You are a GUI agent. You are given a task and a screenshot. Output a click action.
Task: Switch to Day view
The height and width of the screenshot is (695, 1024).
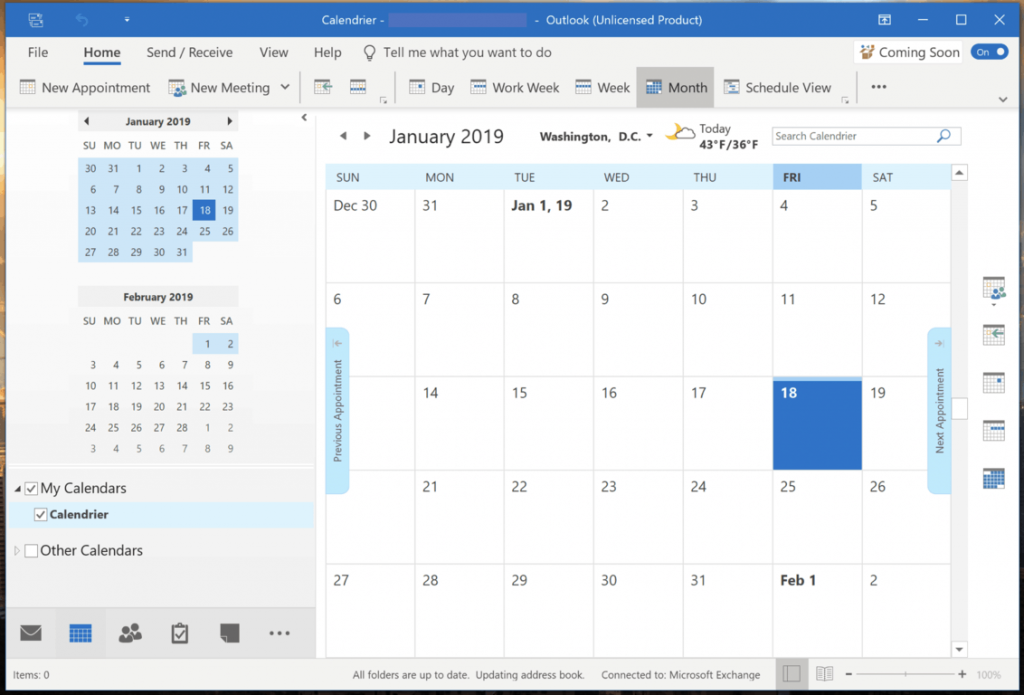(x=431, y=88)
